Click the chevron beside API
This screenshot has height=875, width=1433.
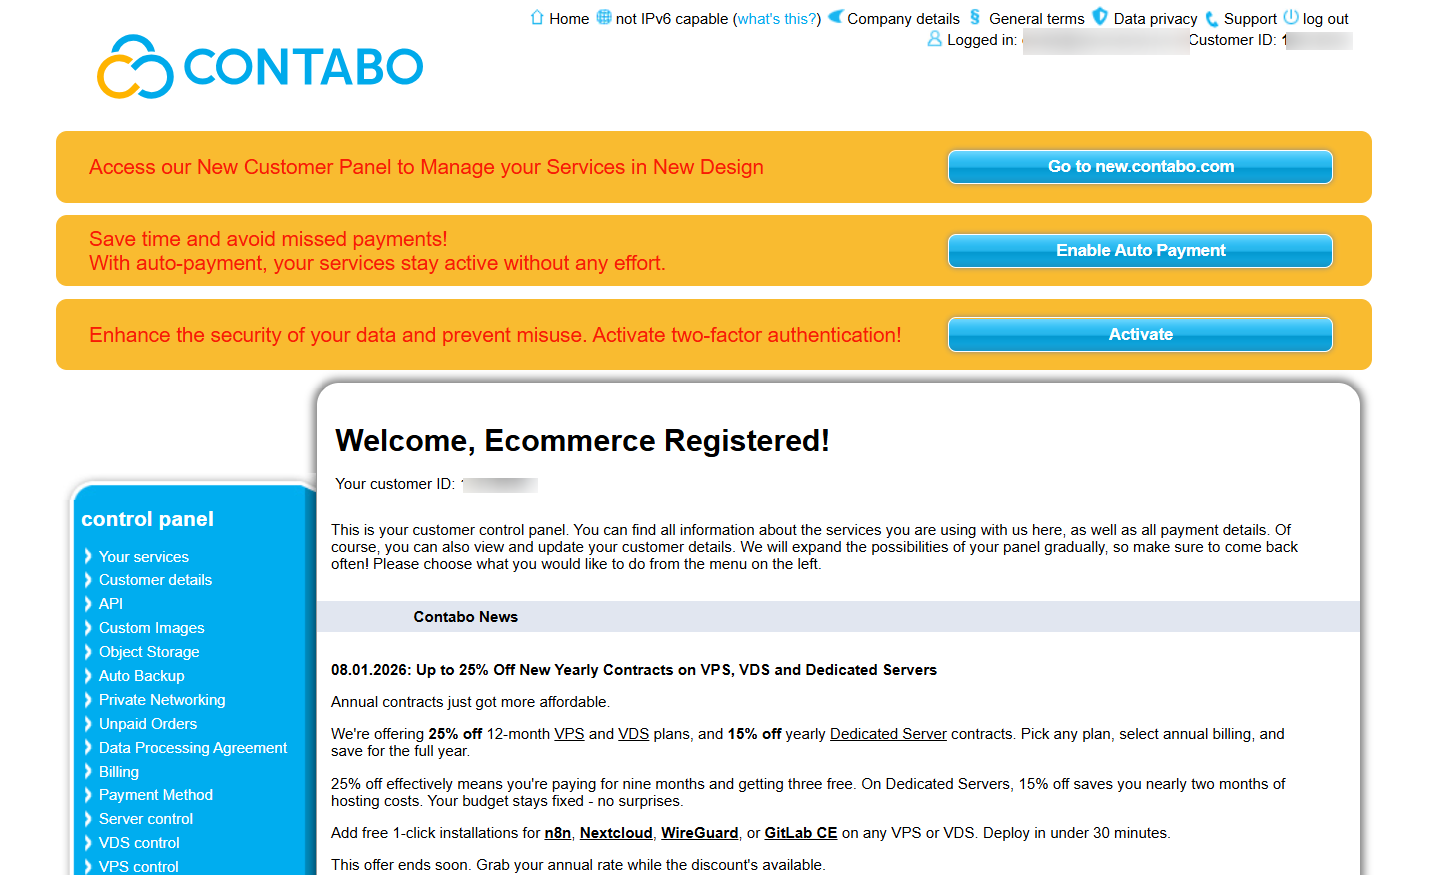coord(88,604)
